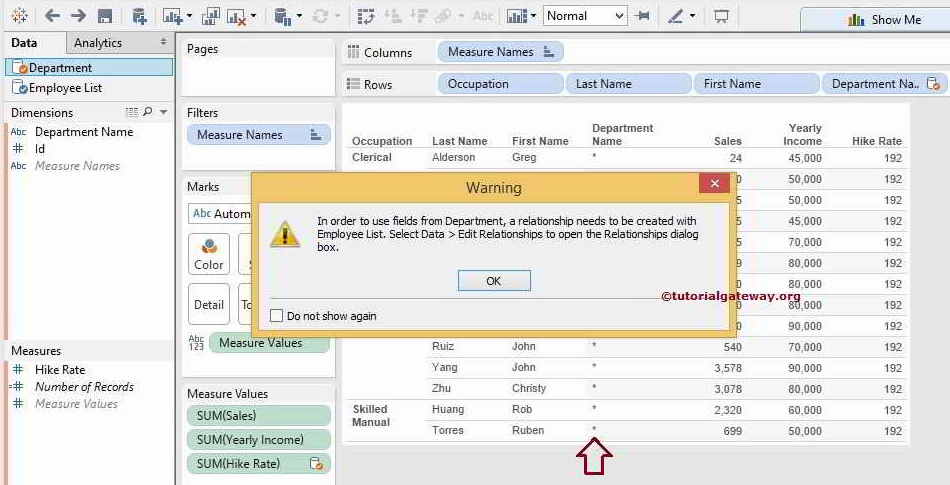Click OK in the Warning dialog
Viewport: 950px width, 485px height.
point(494,281)
